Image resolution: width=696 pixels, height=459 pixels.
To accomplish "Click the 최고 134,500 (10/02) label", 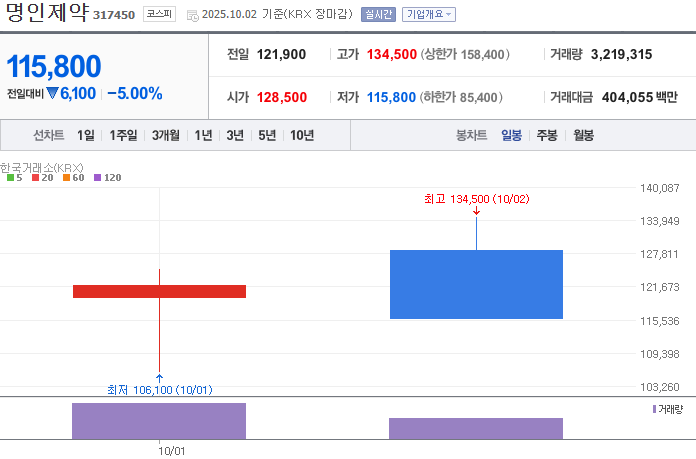I will click(477, 199).
